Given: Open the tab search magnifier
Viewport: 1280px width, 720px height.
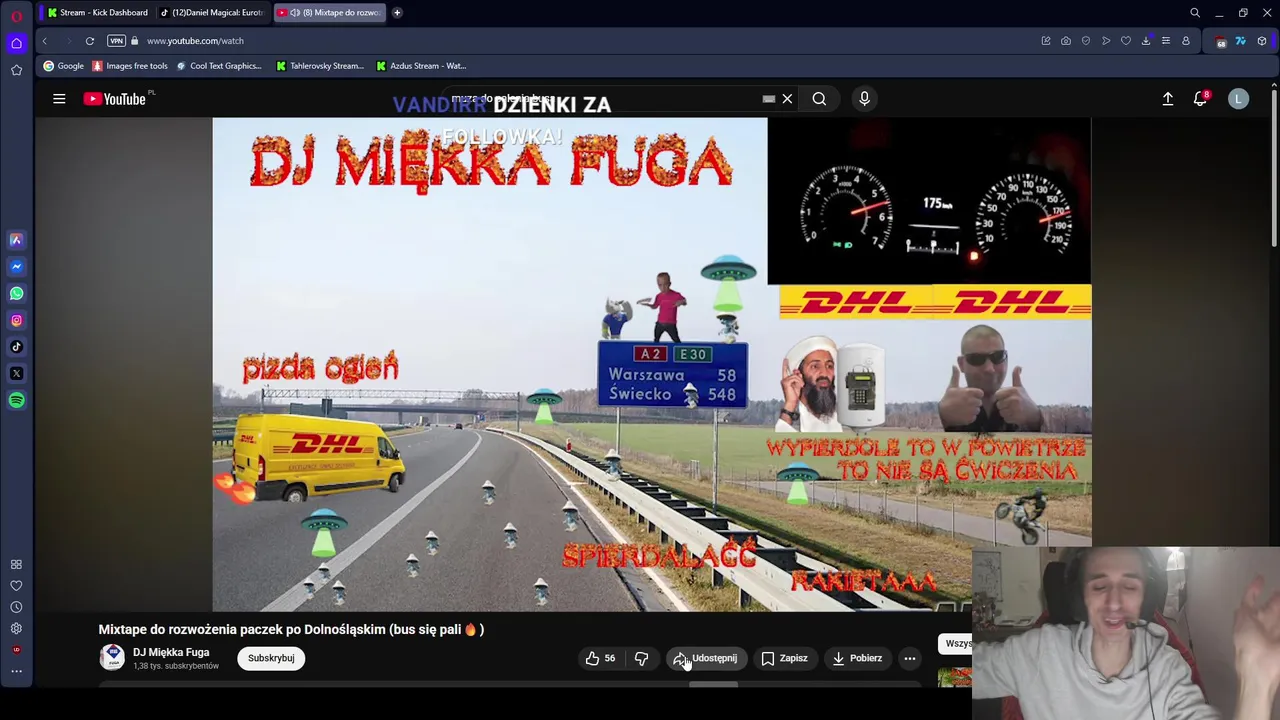Looking at the screenshot, I should [x=1195, y=13].
